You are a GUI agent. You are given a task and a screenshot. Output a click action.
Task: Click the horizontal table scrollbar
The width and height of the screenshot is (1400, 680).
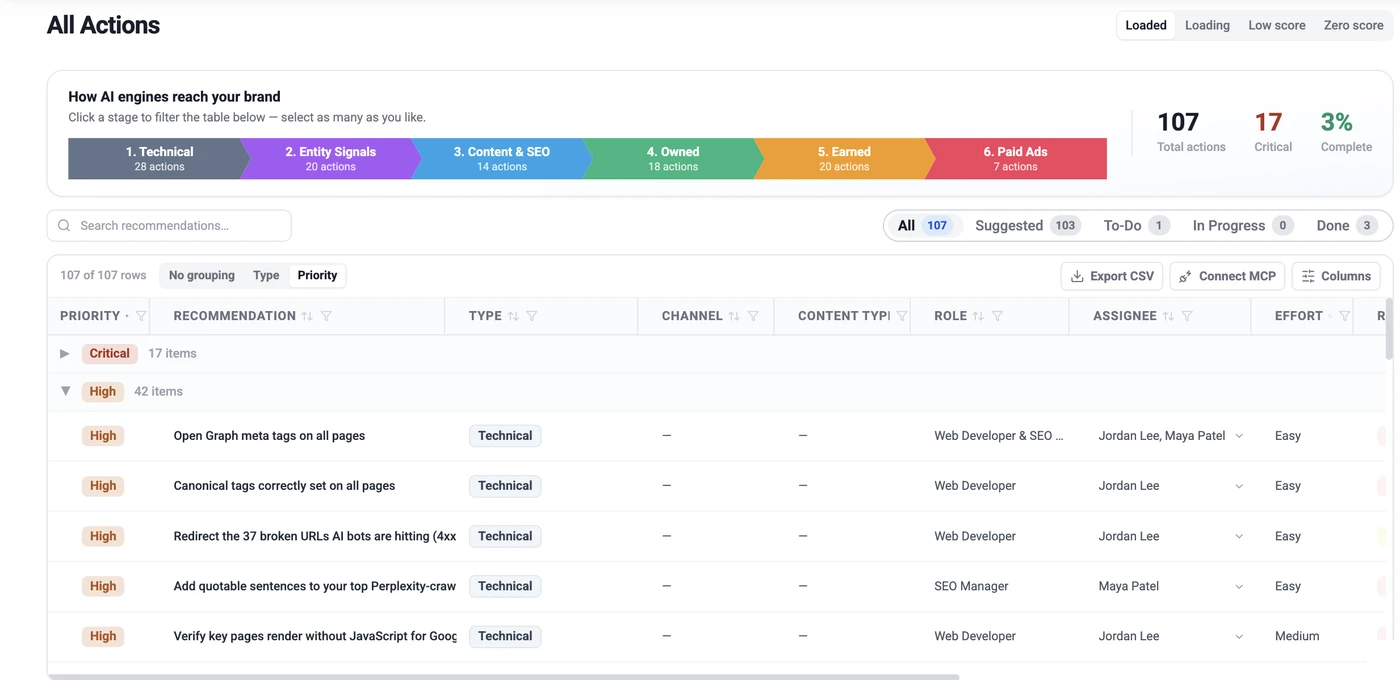pos(504,677)
